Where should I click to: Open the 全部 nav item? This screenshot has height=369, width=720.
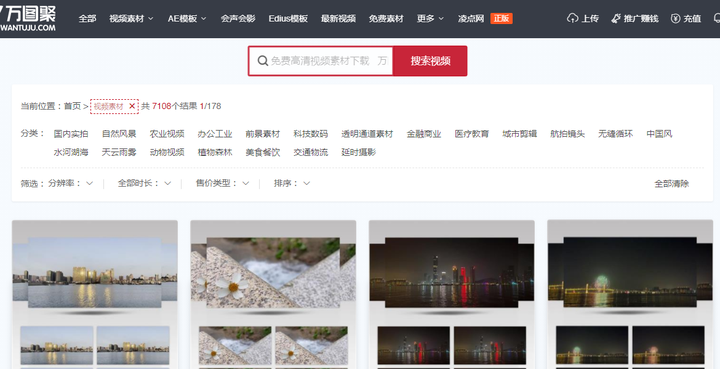point(87,18)
